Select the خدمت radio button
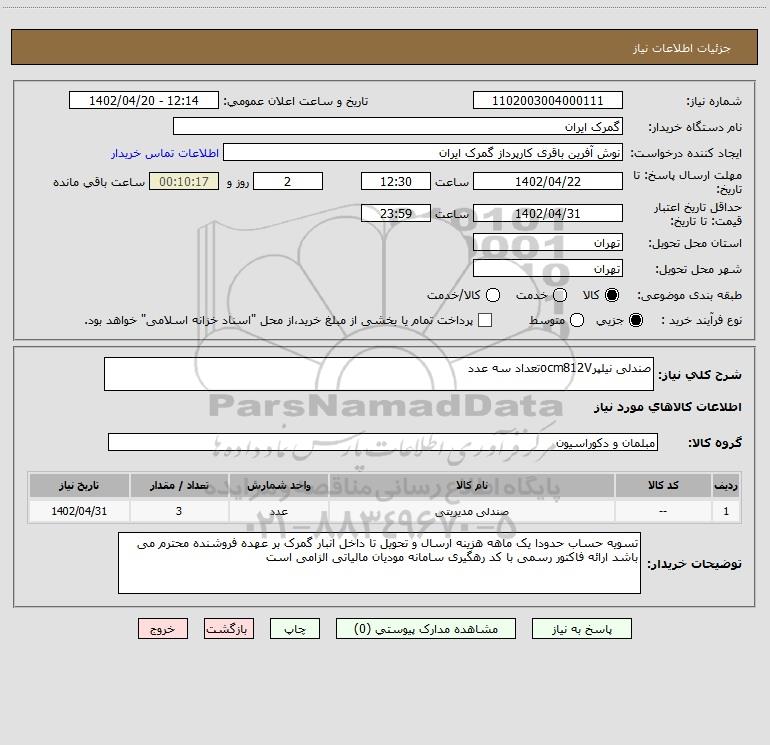This screenshot has width=770, height=745. [560, 295]
